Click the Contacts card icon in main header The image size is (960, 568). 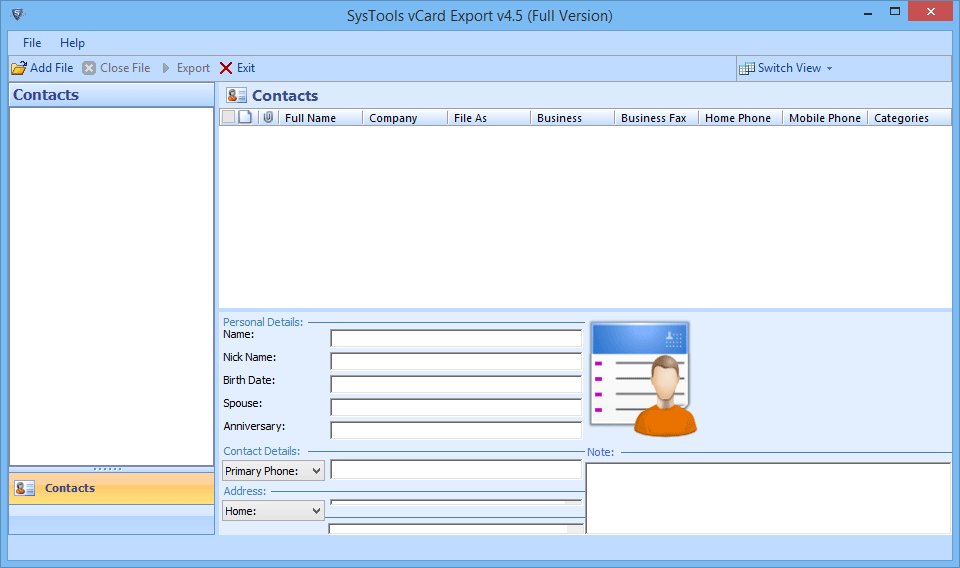point(236,95)
